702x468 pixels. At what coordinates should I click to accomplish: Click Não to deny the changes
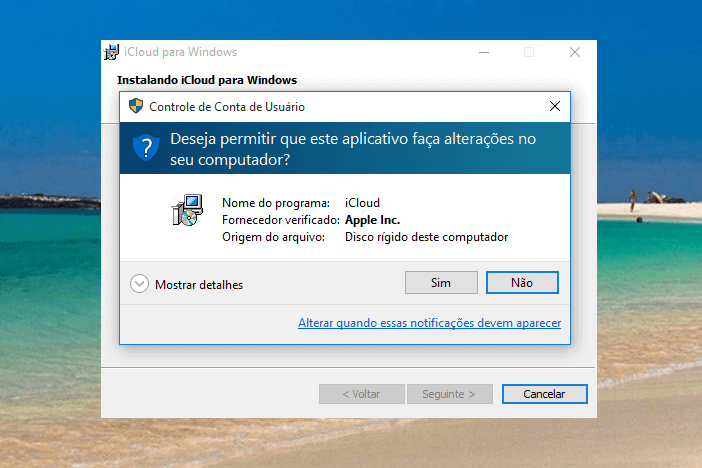[522, 283]
